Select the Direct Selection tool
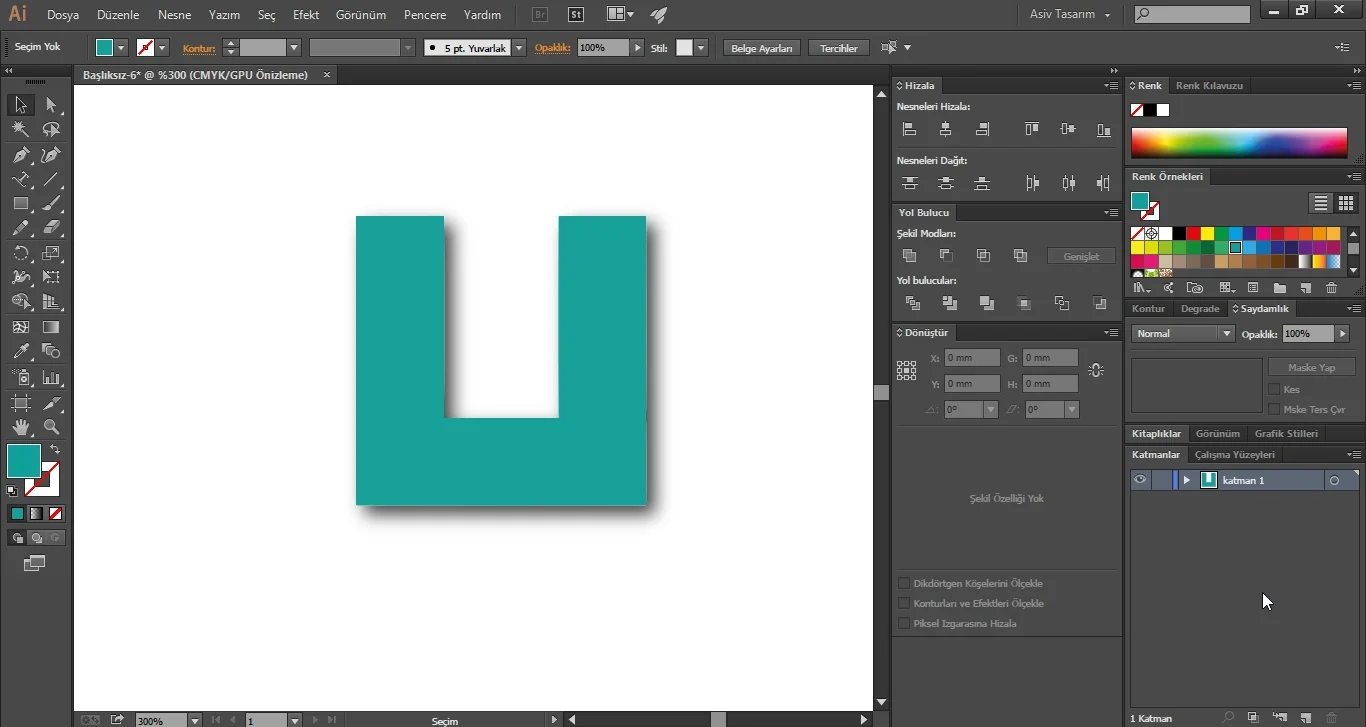This screenshot has width=1366, height=727. (51, 105)
